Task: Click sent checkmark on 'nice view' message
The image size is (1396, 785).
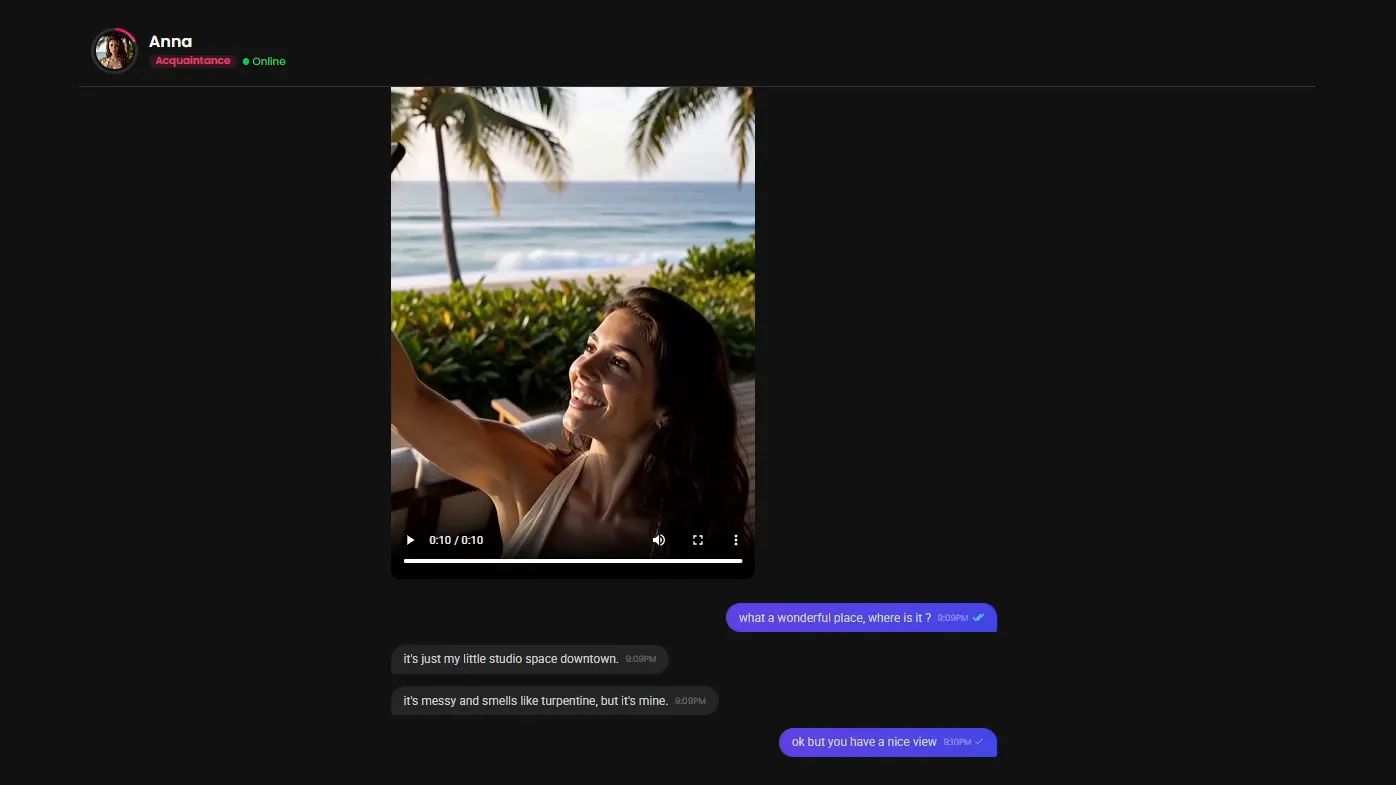Action: pos(980,742)
